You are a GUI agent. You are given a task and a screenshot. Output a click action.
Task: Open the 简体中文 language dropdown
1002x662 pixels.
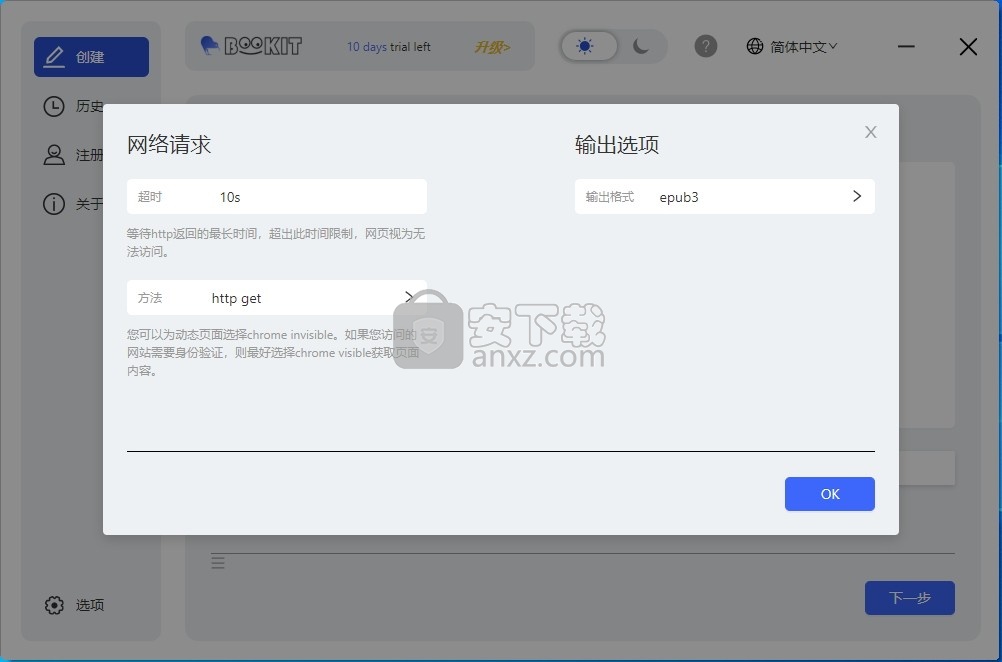(x=803, y=47)
